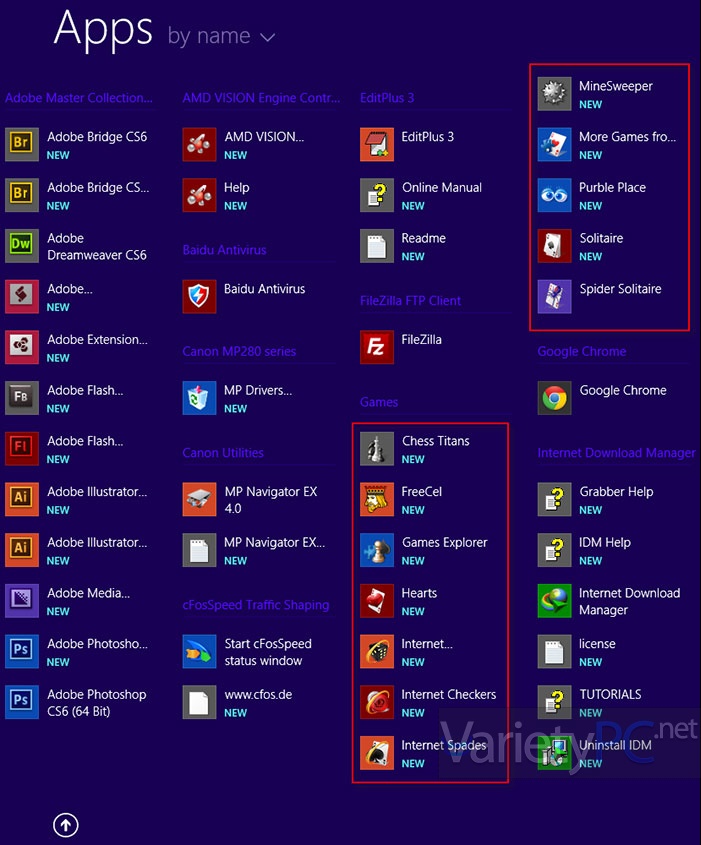Launch FileZilla icon
This screenshot has width=701, height=845.
pyautogui.click(x=377, y=347)
